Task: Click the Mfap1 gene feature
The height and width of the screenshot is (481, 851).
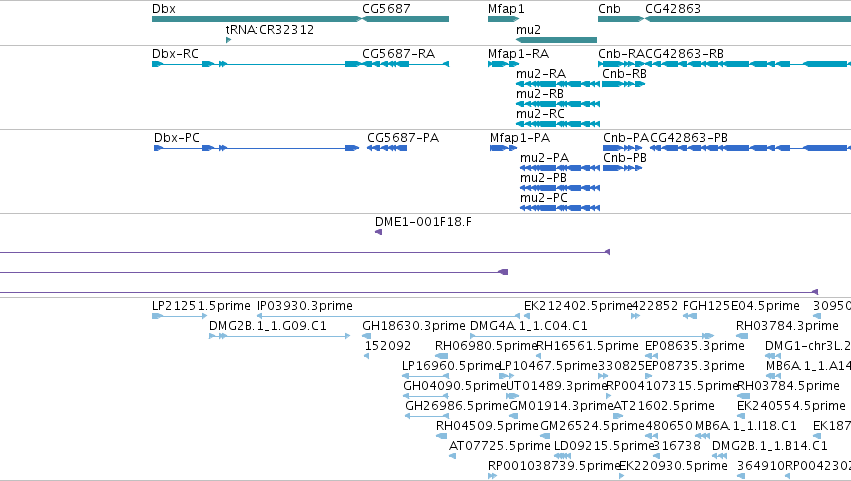Action: click(504, 19)
